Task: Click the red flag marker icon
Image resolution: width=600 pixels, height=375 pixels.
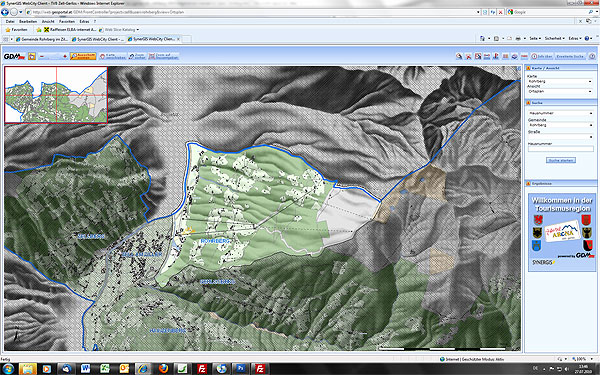Action: [496, 56]
